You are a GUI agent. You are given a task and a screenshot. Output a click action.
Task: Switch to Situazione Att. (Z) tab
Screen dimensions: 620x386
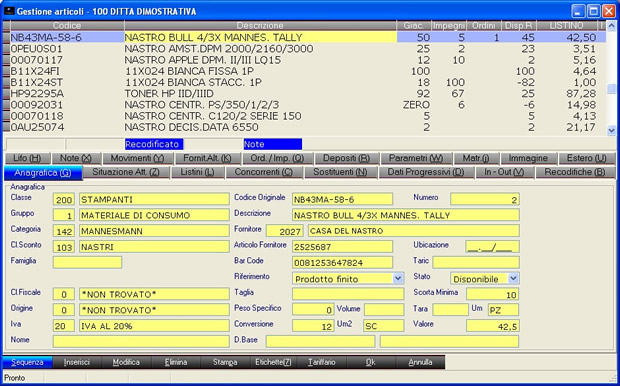[x=126, y=172]
